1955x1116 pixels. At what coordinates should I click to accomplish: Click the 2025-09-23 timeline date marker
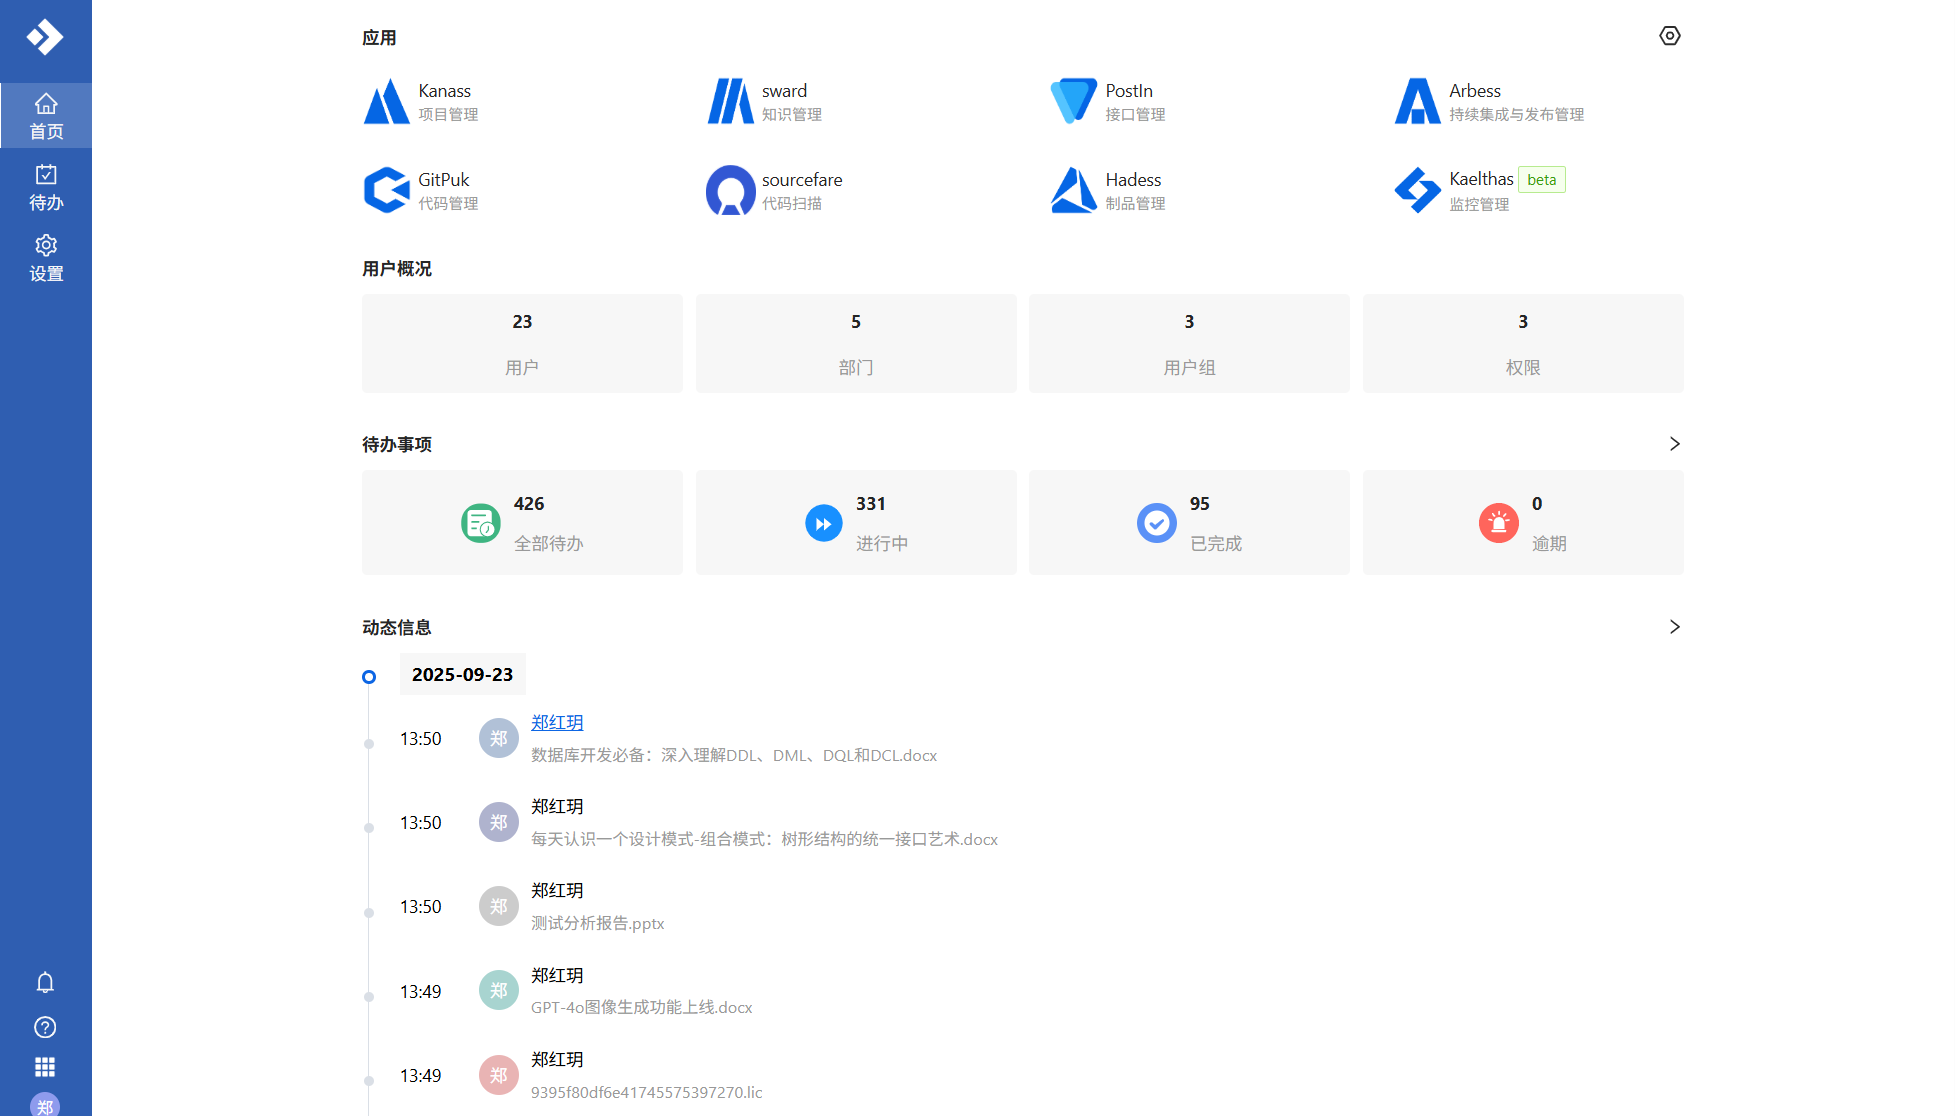pyautogui.click(x=462, y=675)
